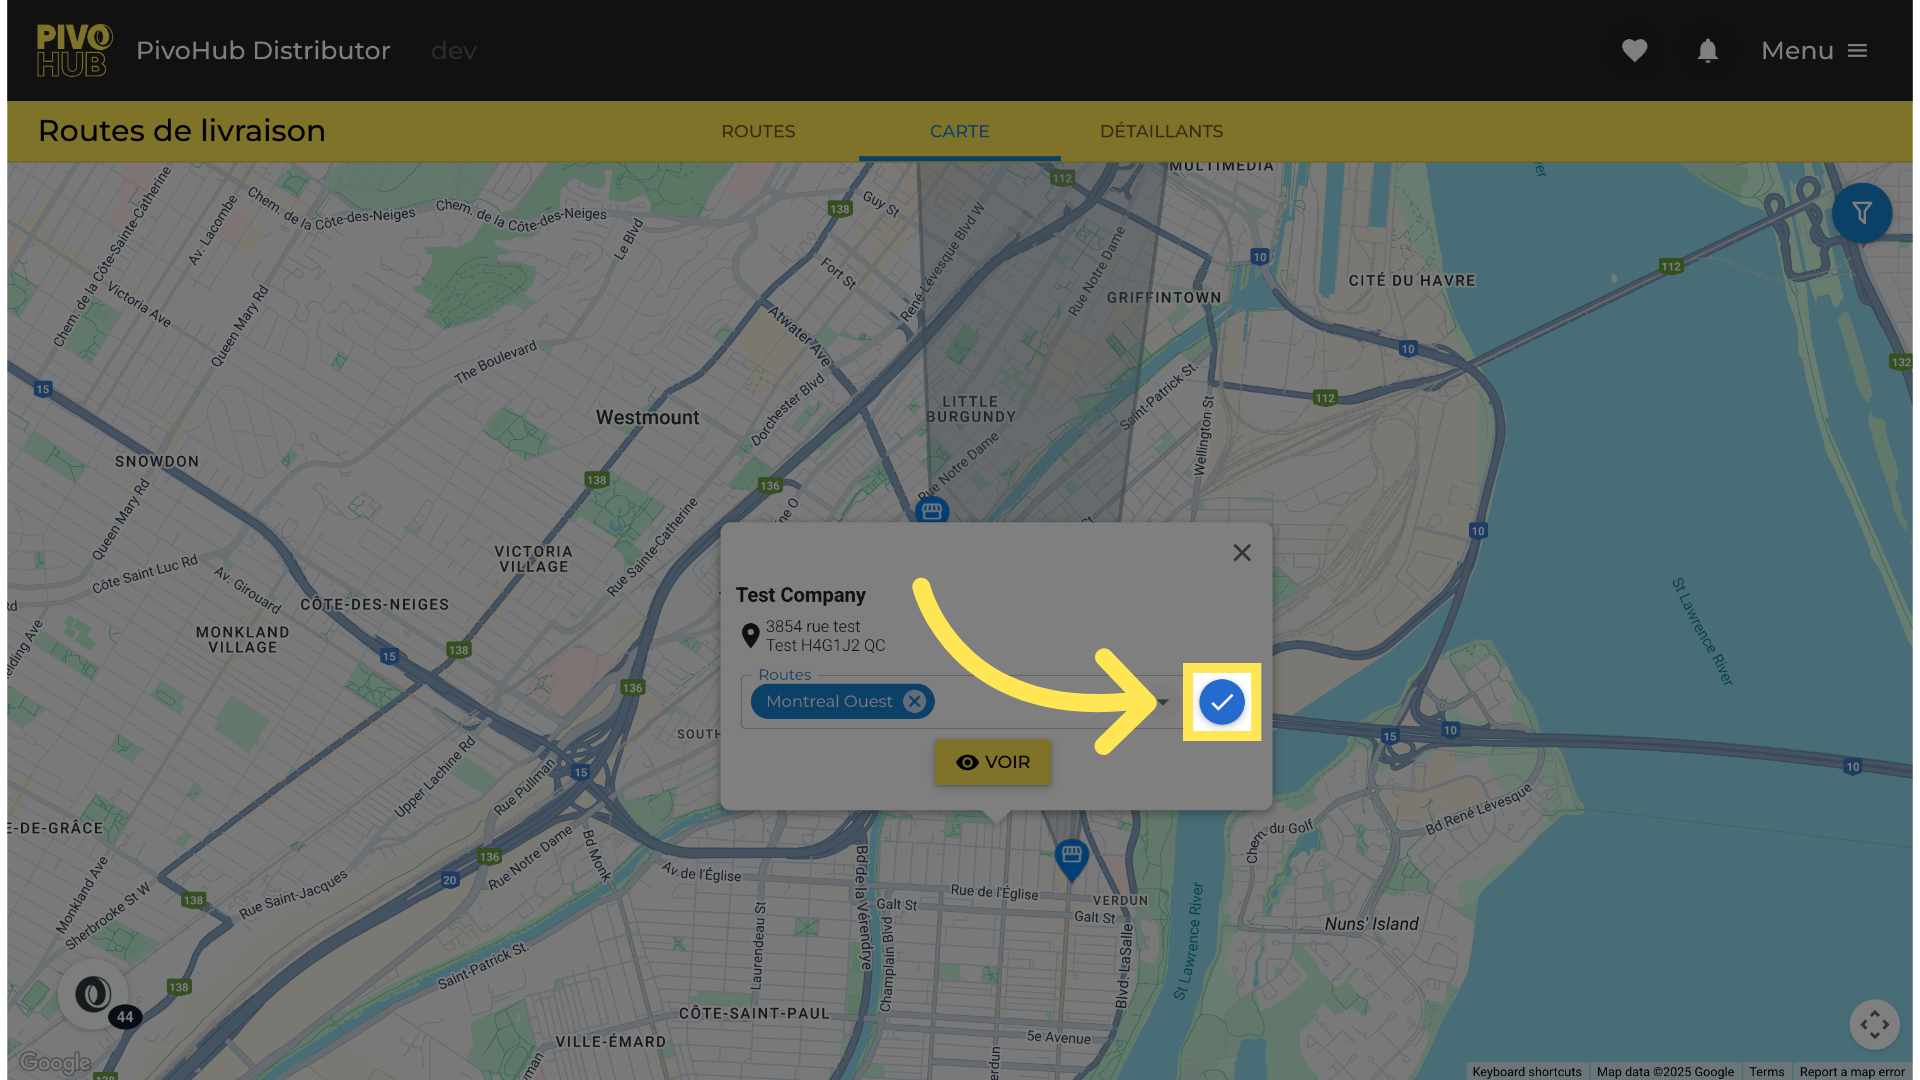Viewport: 1920px width, 1080px height.
Task: Remove the Montreal Ouest route chip
Action: click(914, 702)
